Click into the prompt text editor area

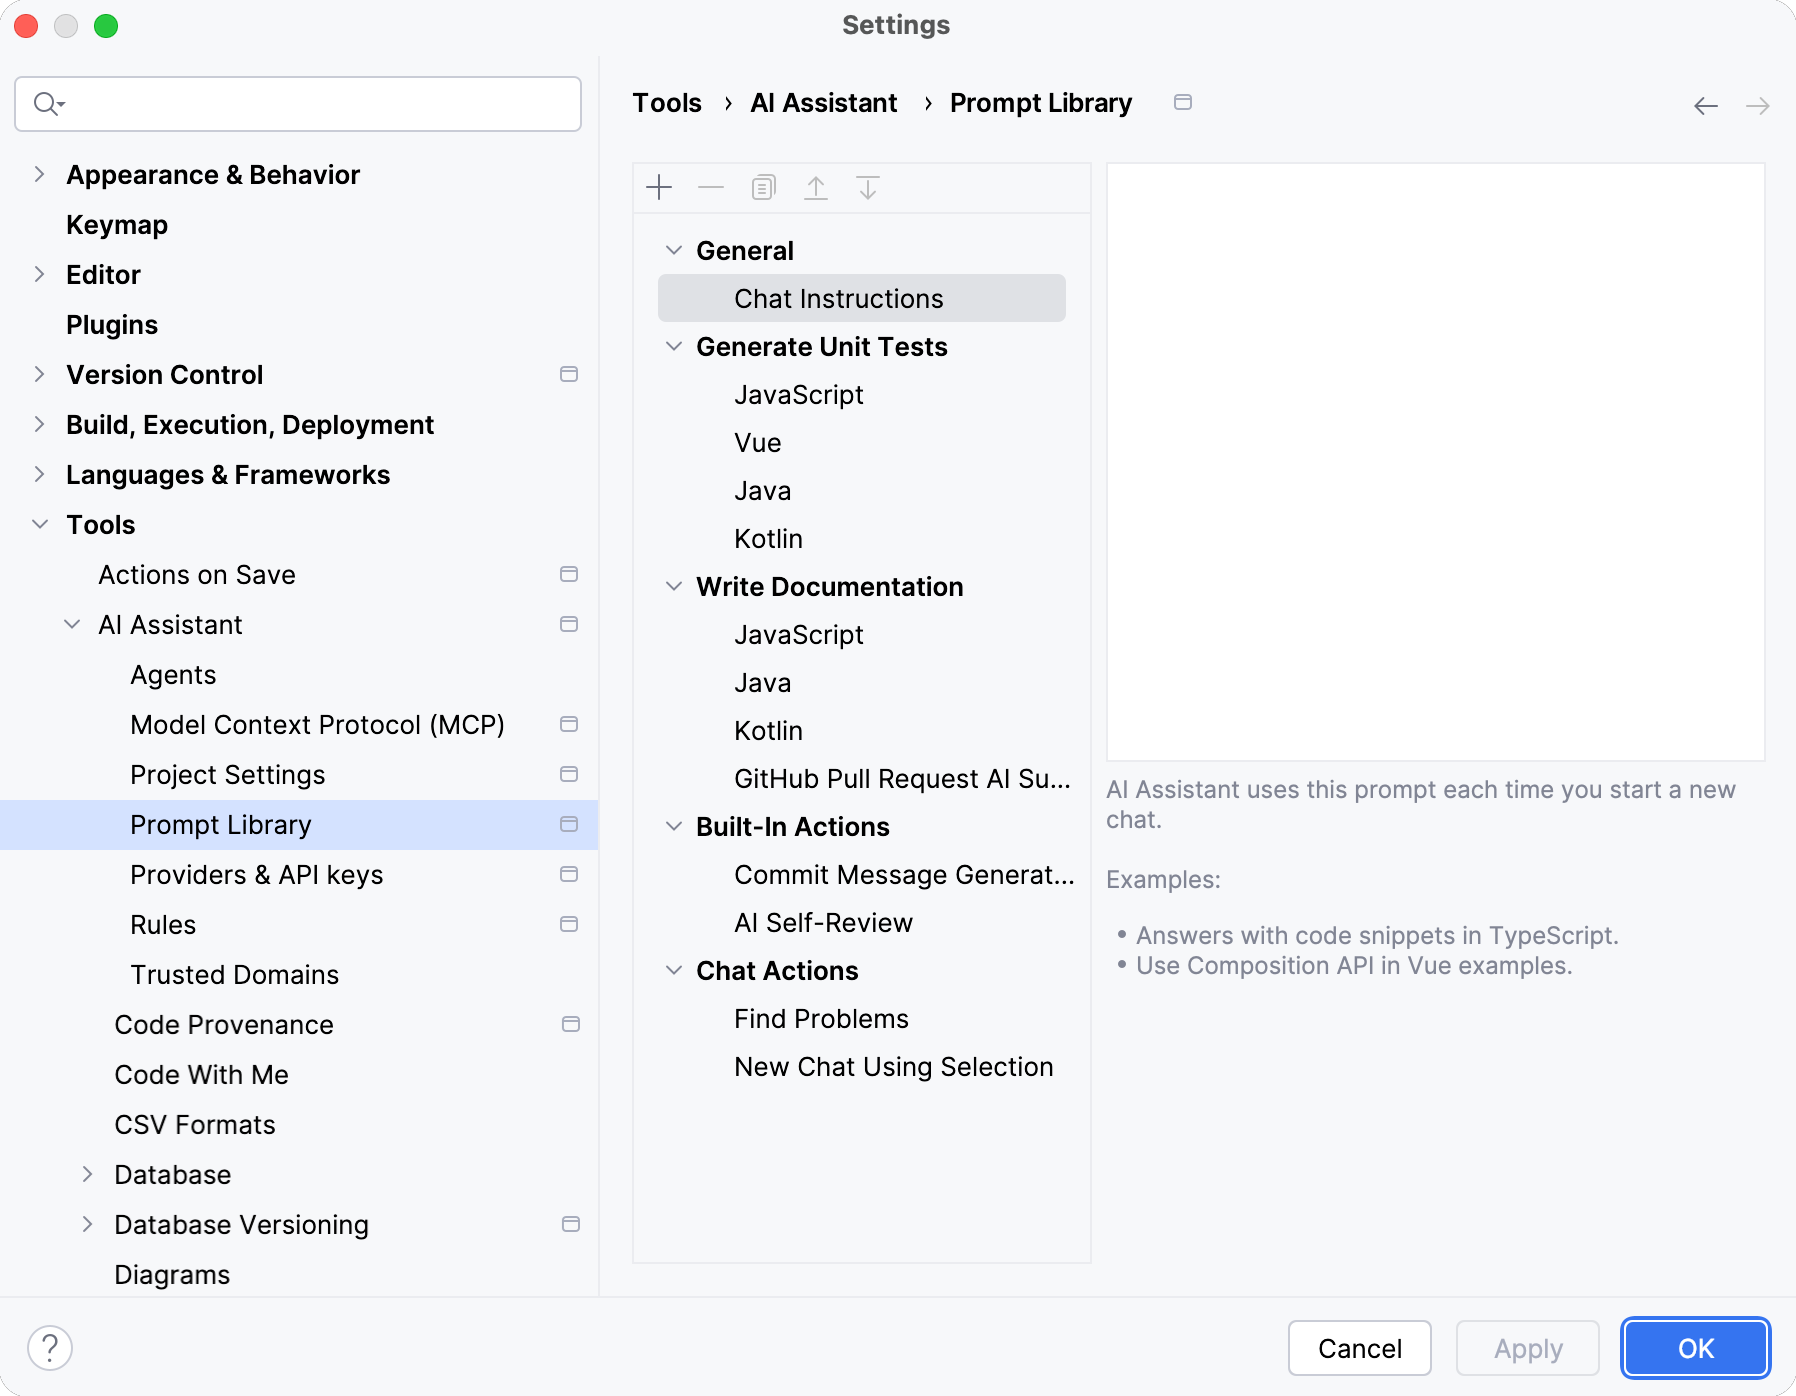[1435, 462]
